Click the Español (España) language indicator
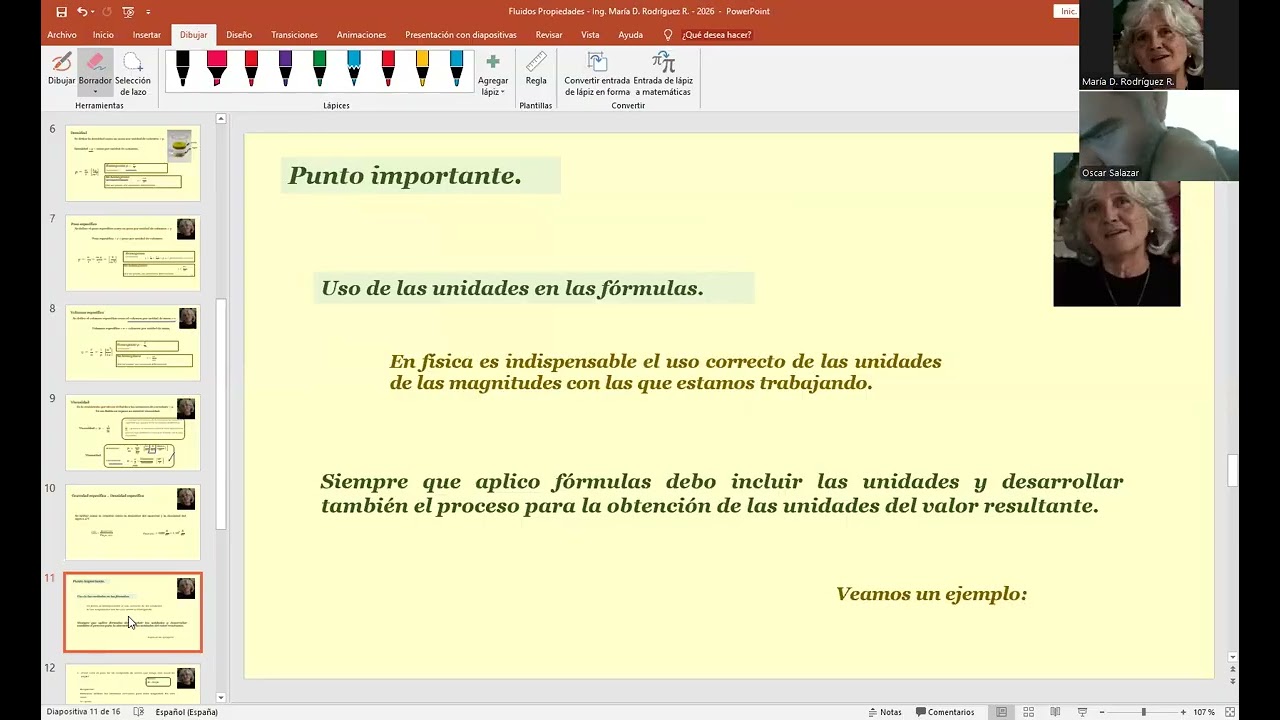Viewport: 1280px width, 720px height. coord(186,712)
